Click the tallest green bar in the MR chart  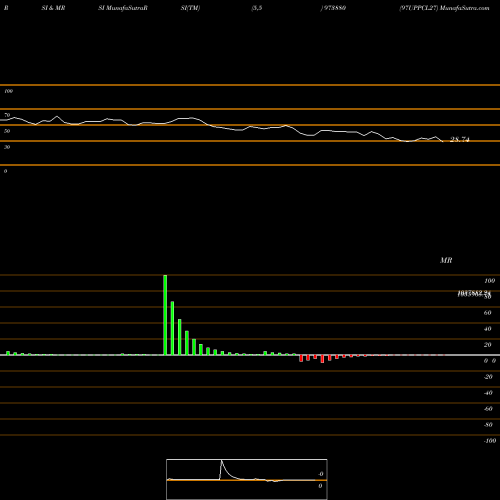click(x=165, y=315)
